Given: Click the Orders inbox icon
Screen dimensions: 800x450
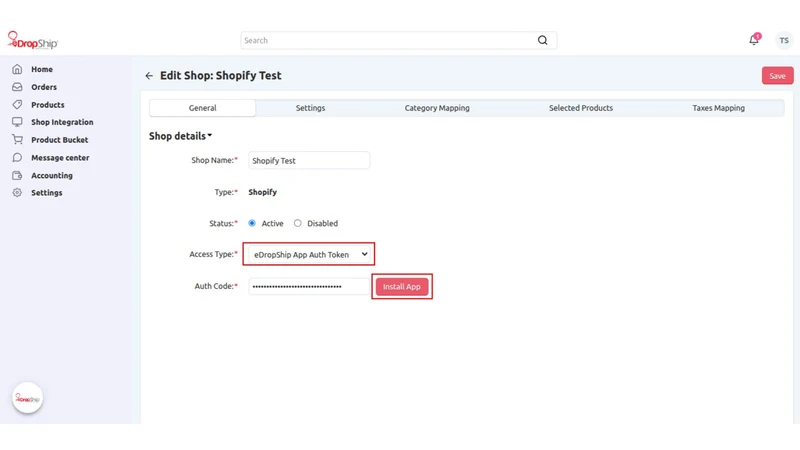Looking at the screenshot, I should coord(17,87).
